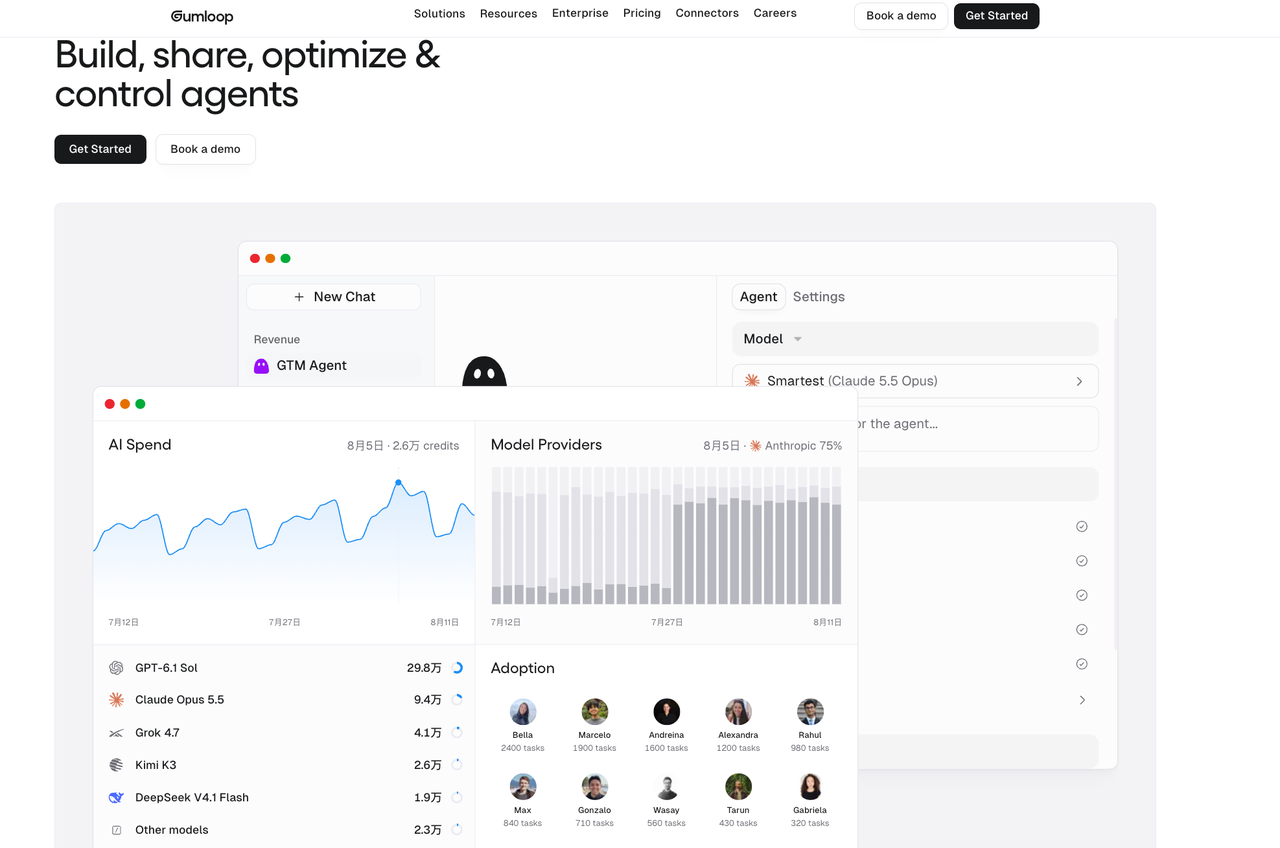Switch to the Agent tab
Screen dimensions: 1280x848
pos(759,297)
